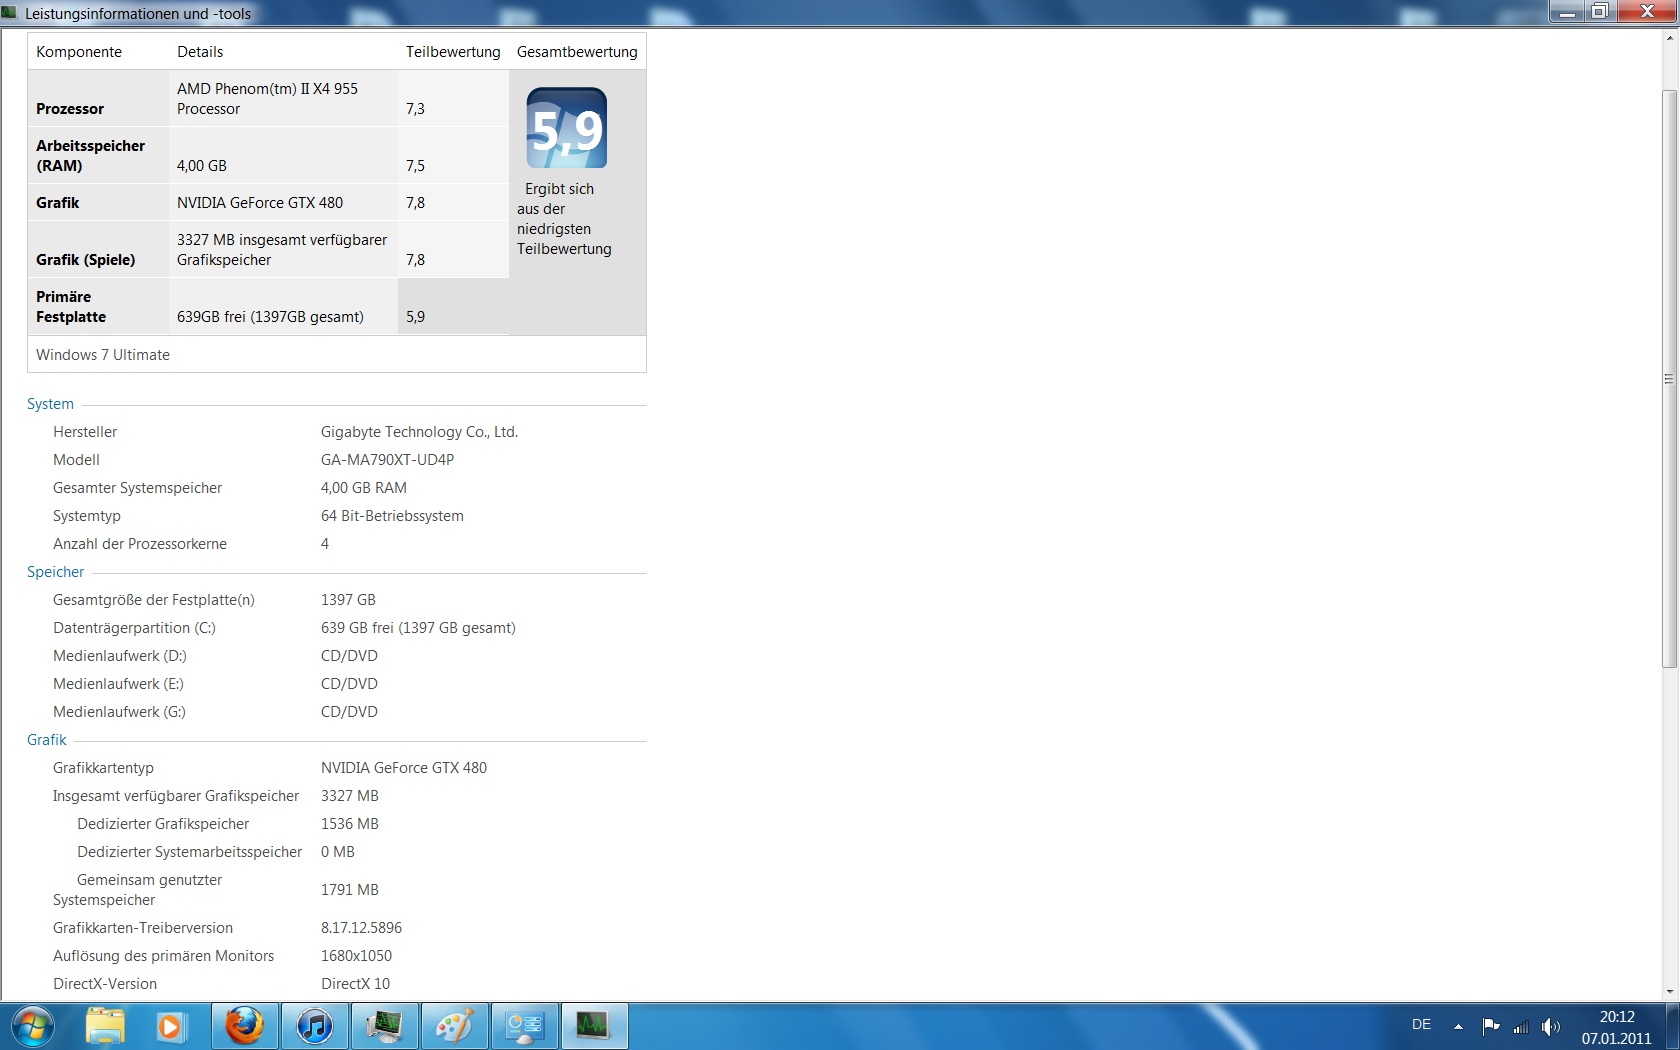Click the window title bar app icon
Screen dimensions: 1680x1050
(x=10, y=13)
